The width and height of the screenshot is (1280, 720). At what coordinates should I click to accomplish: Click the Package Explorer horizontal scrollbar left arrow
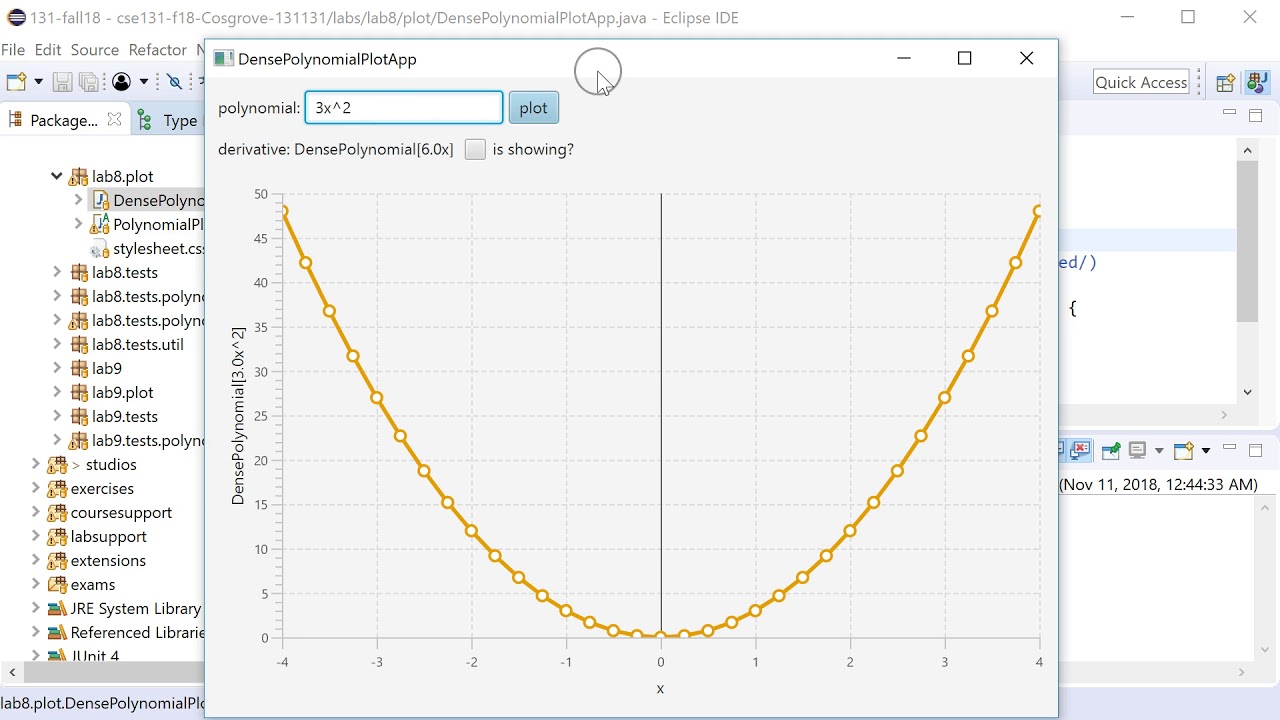(12, 672)
